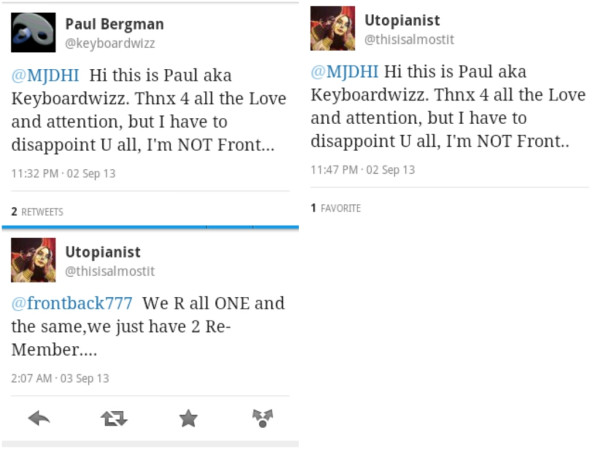This screenshot has width=600, height=449.
Task: Open the @keyboardwizz handle
Action: [x=110, y=43]
